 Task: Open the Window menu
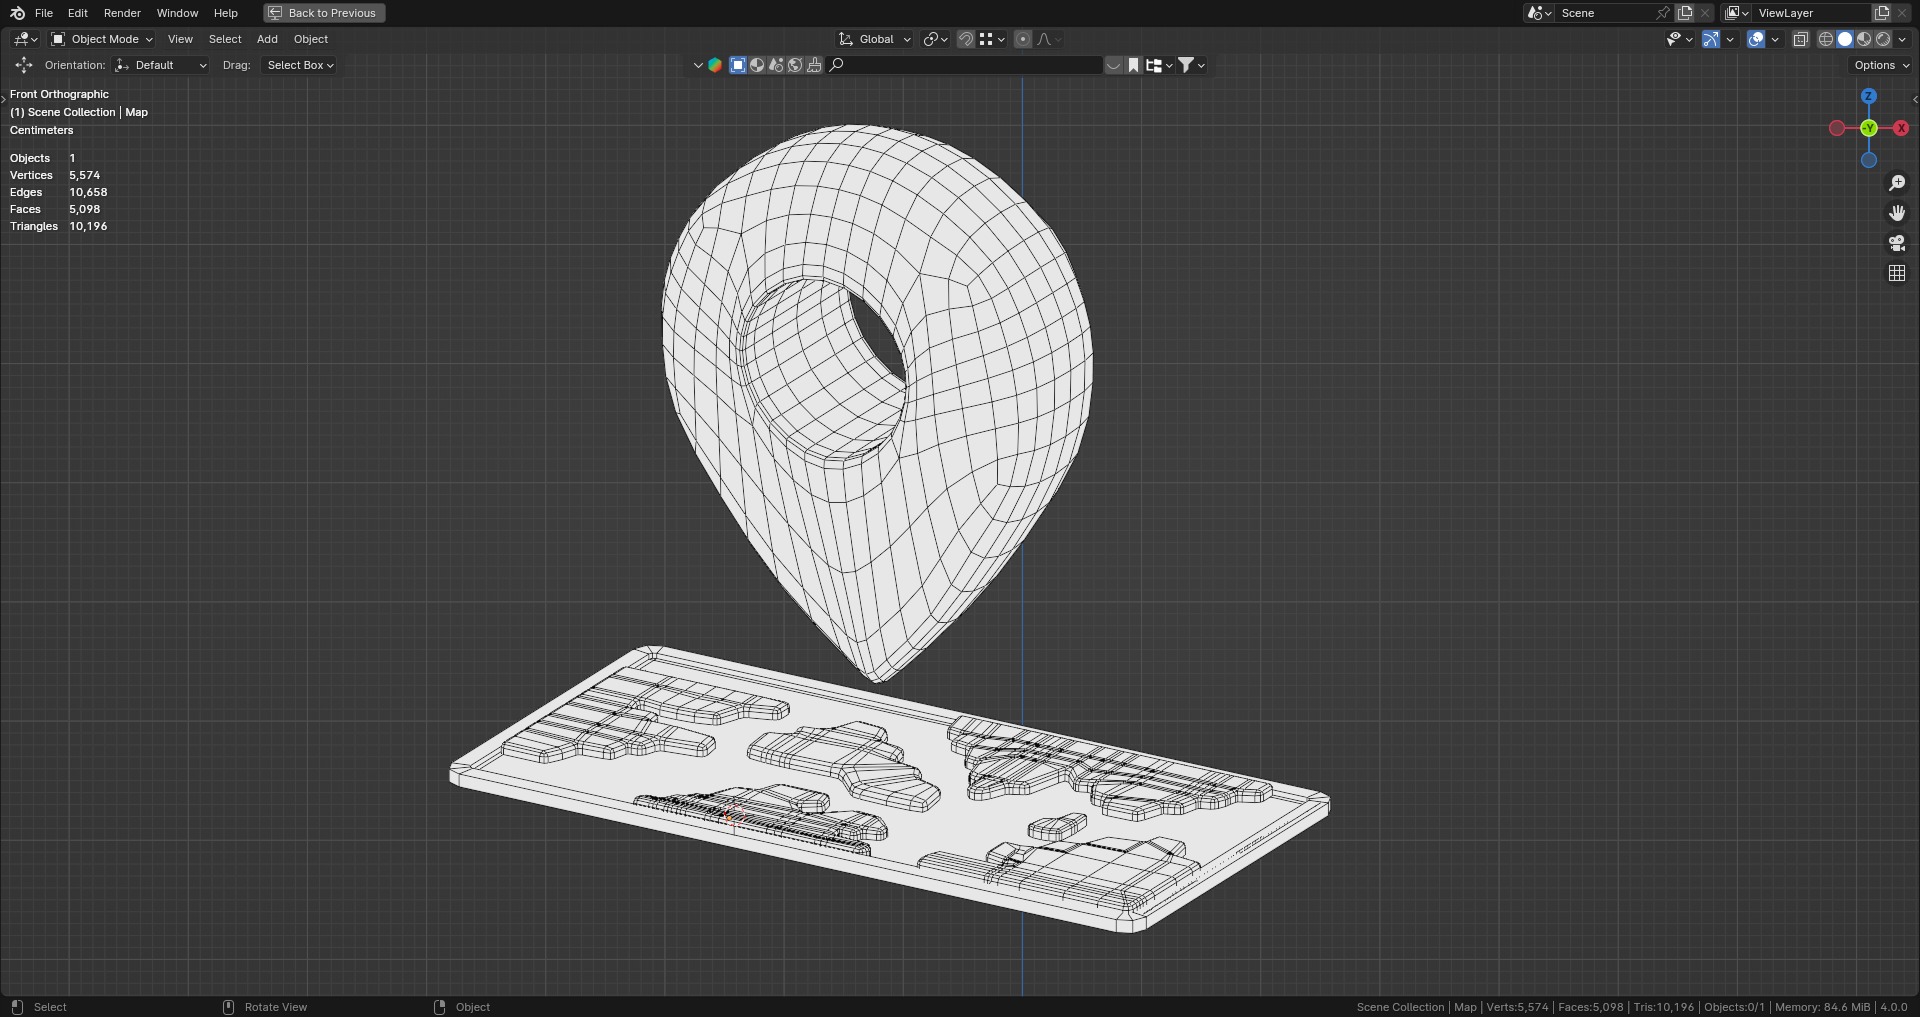177,13
